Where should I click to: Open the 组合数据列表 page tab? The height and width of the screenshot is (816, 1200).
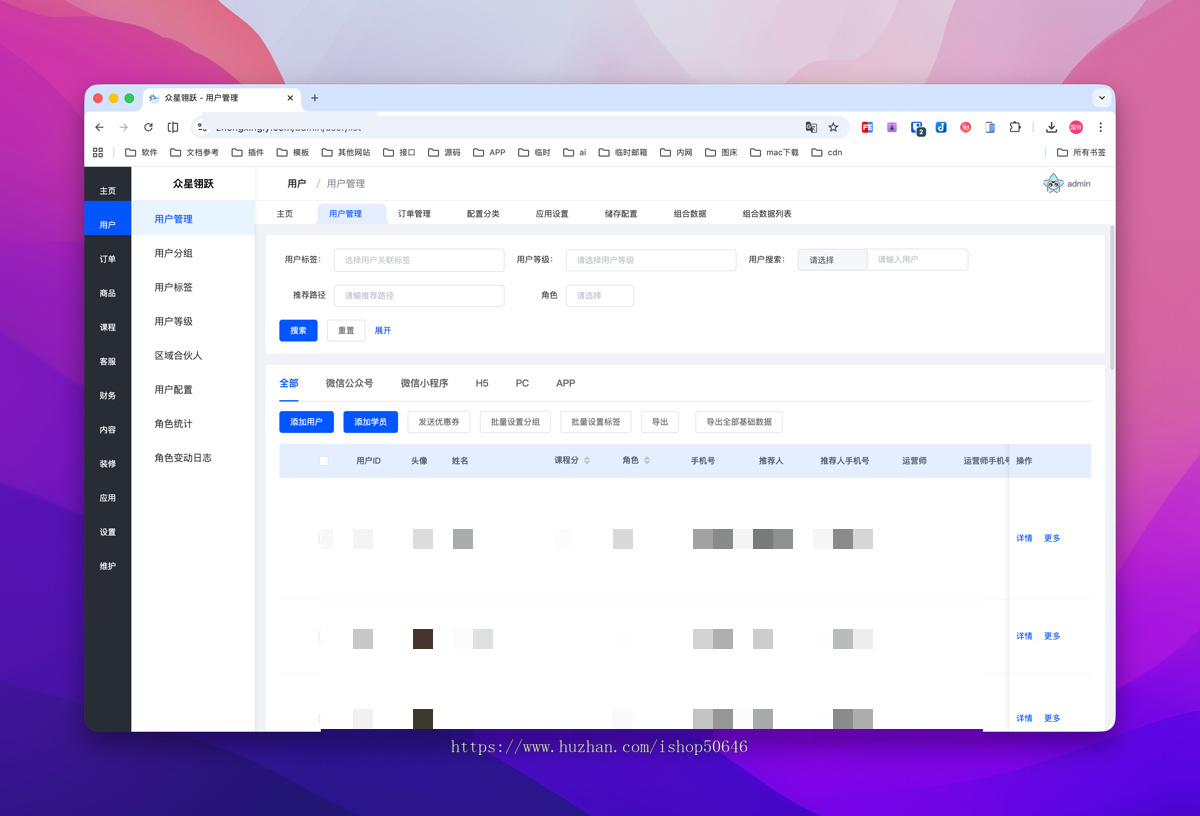[767, 214]
